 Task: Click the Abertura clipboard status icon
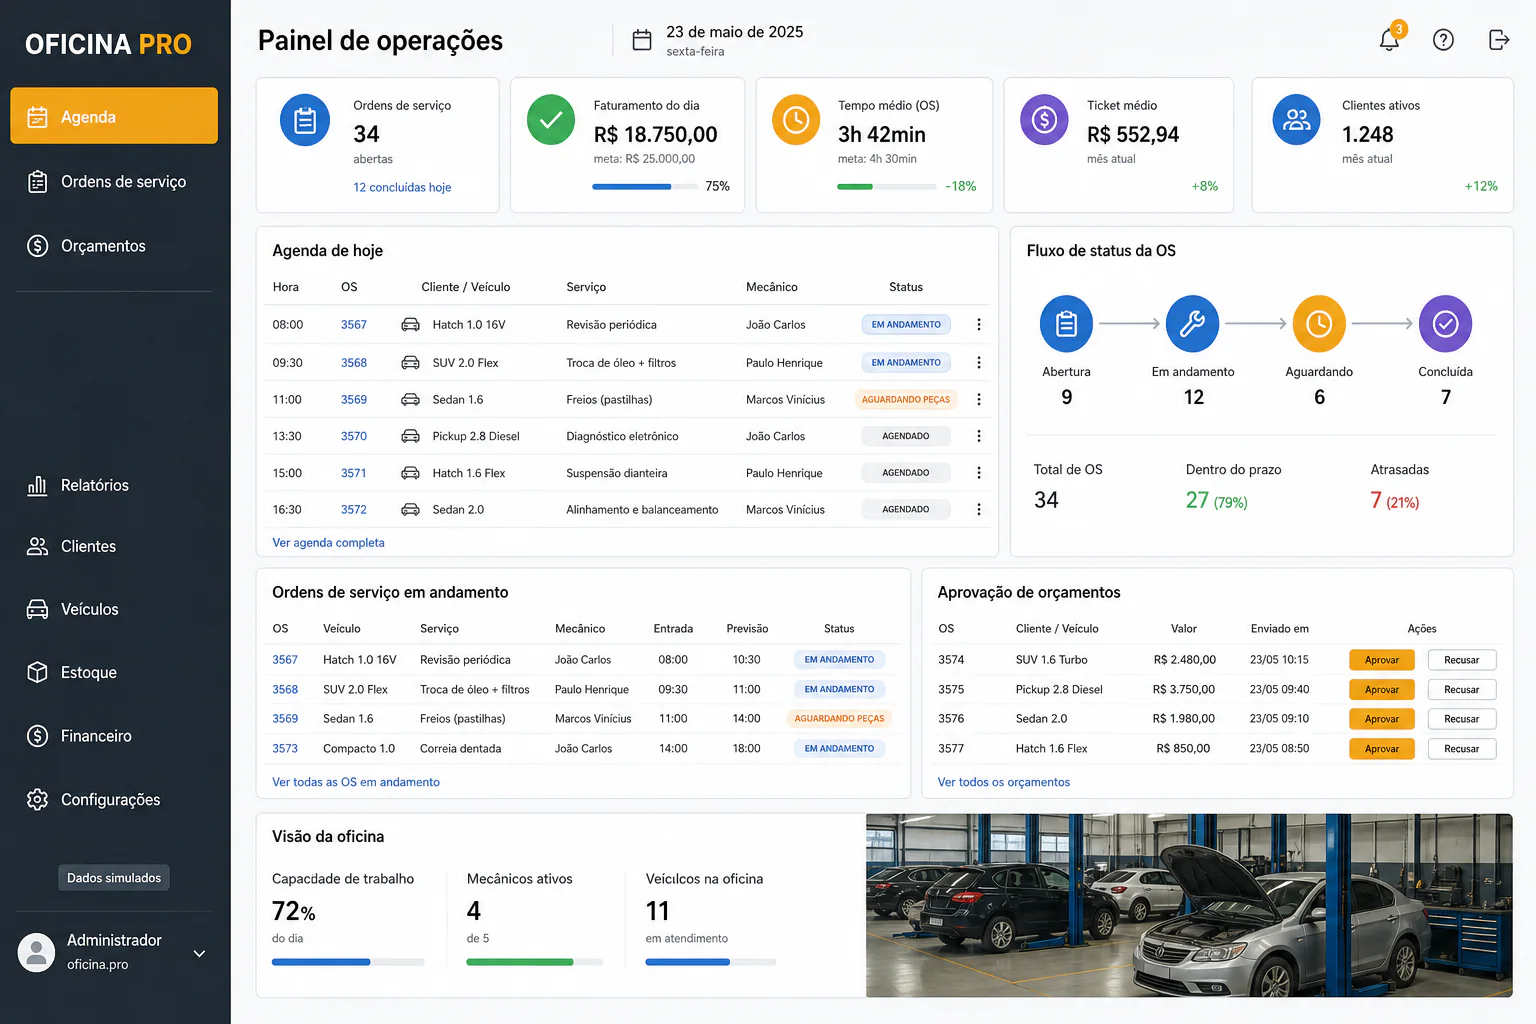pos(1066,323)
